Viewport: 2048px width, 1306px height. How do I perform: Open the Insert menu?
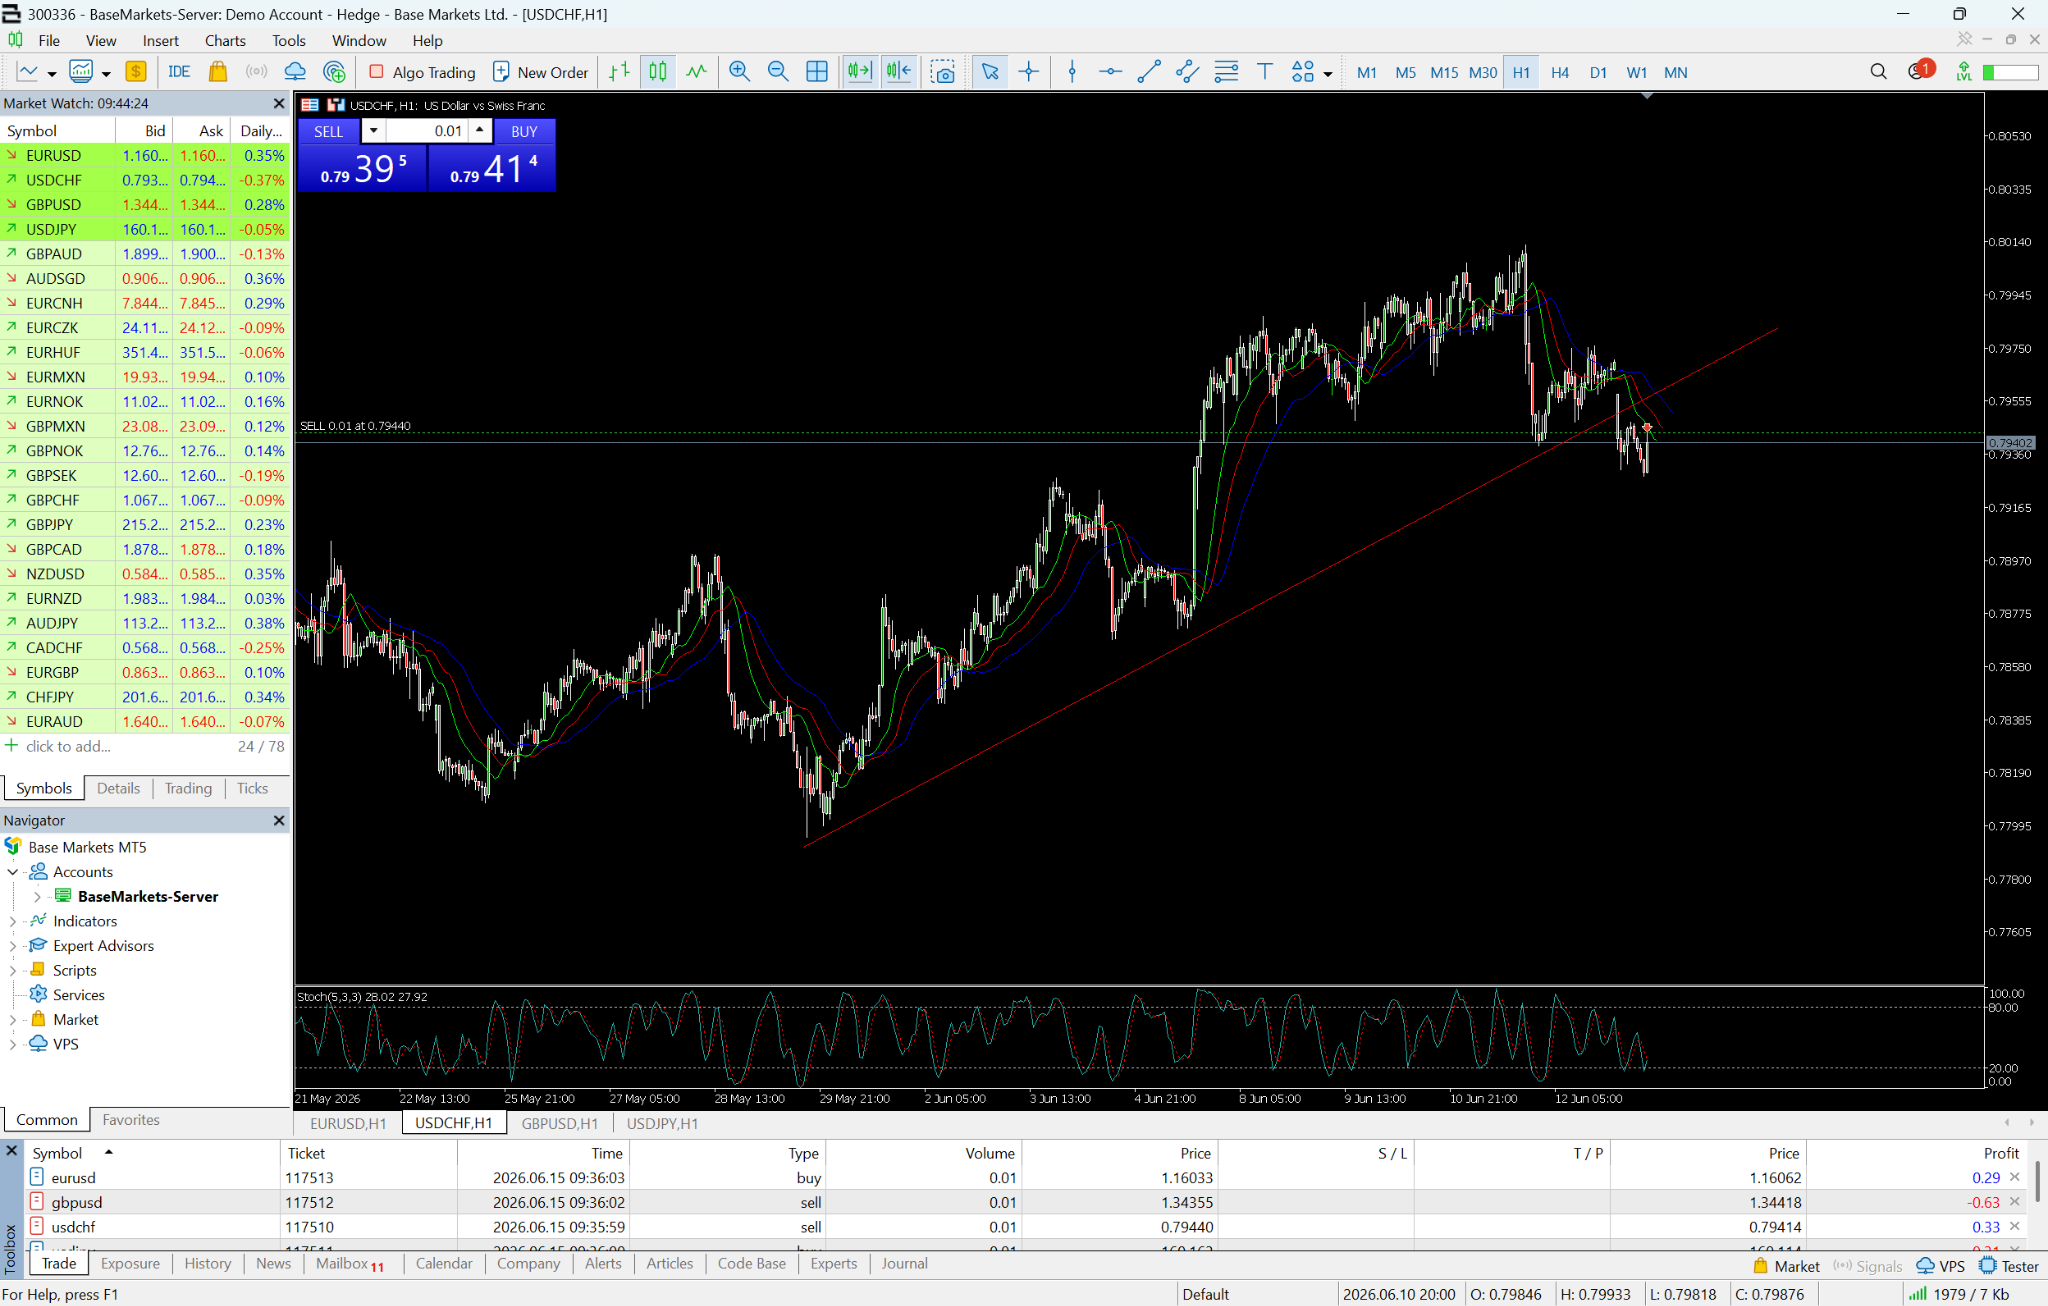tap(160, 40)
